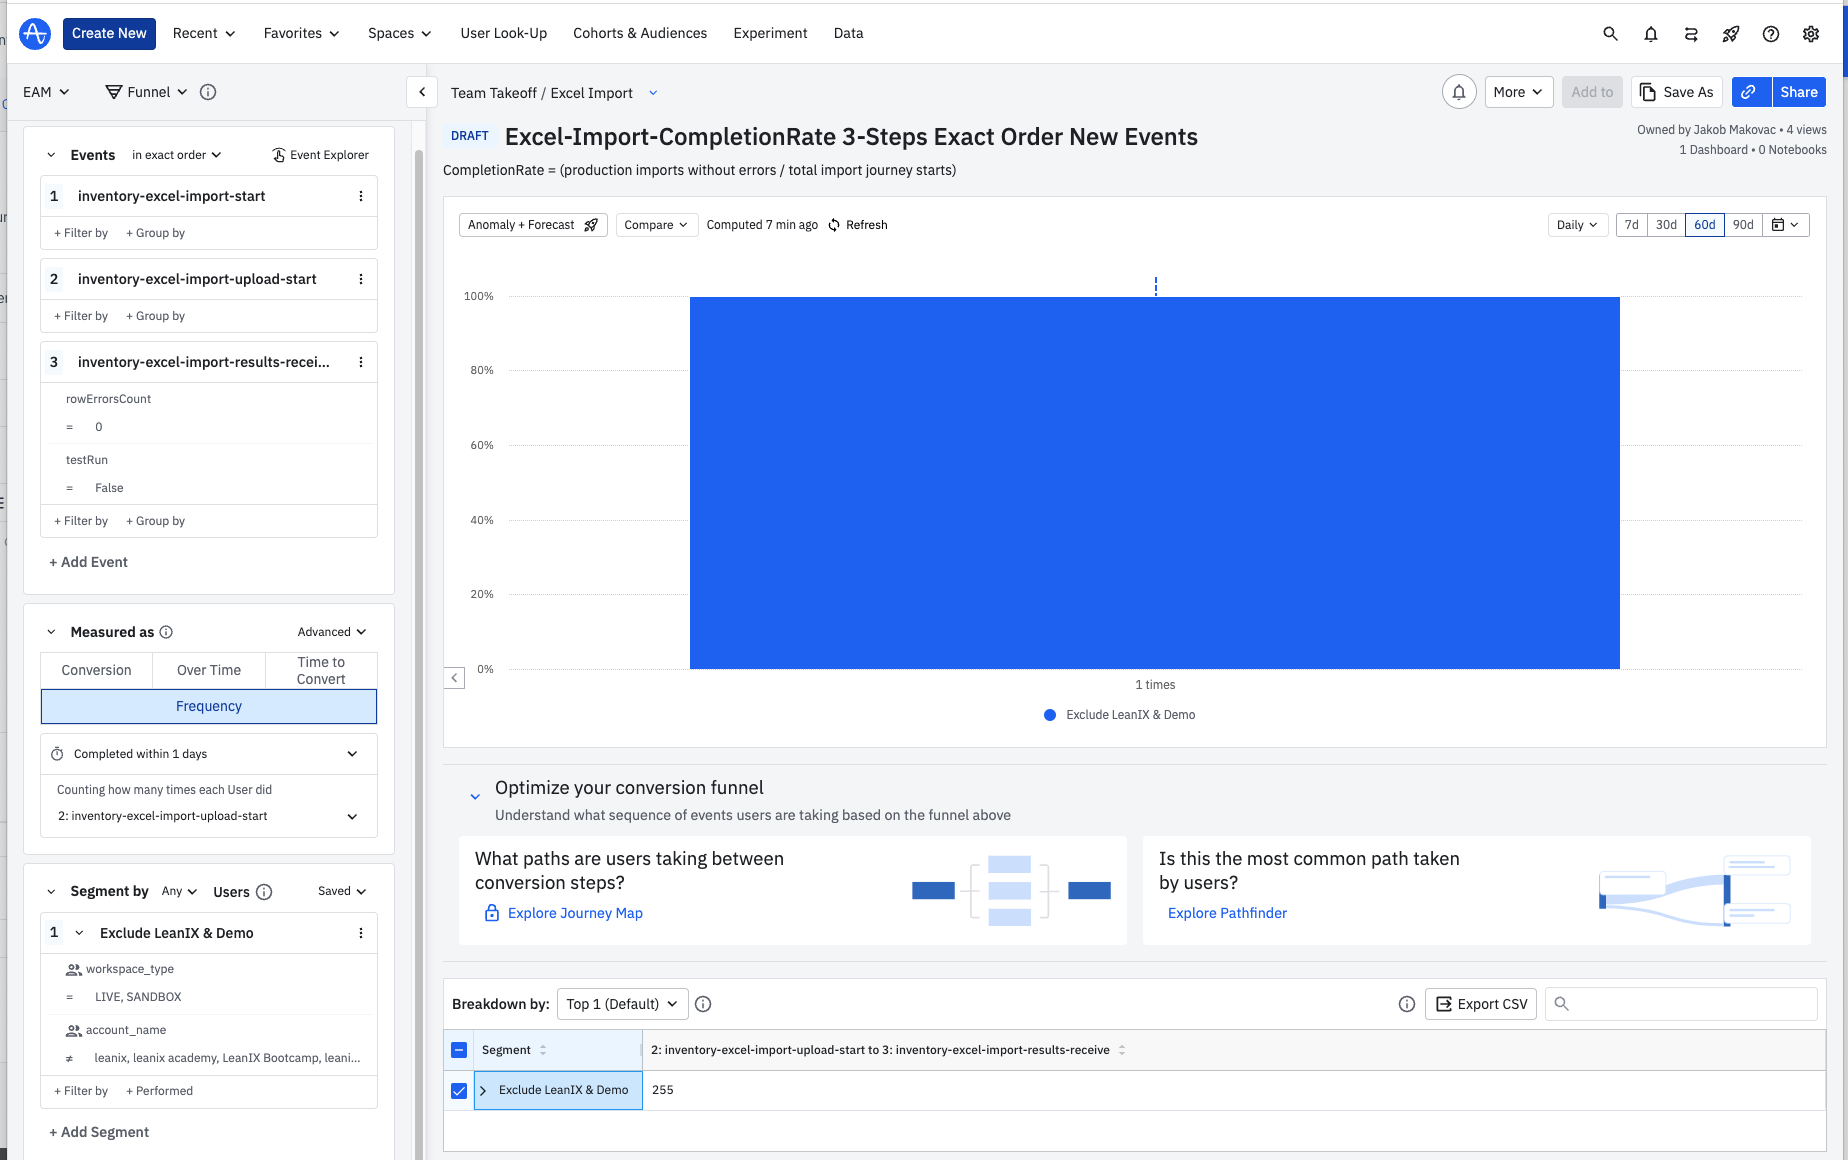1848x1160 pixels.
Task: Open options menu for inventory-excel-import-results-receive event
Action: pyautogui.click(x=361, y=362)
